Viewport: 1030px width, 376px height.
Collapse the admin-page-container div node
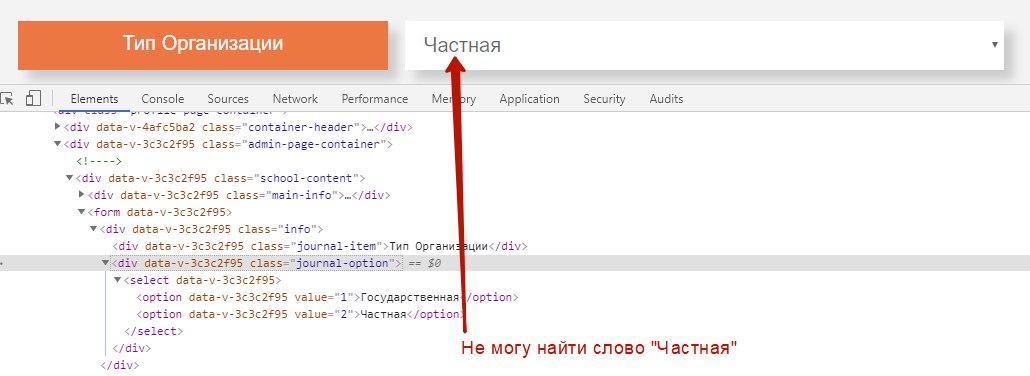tap(58, 144)
